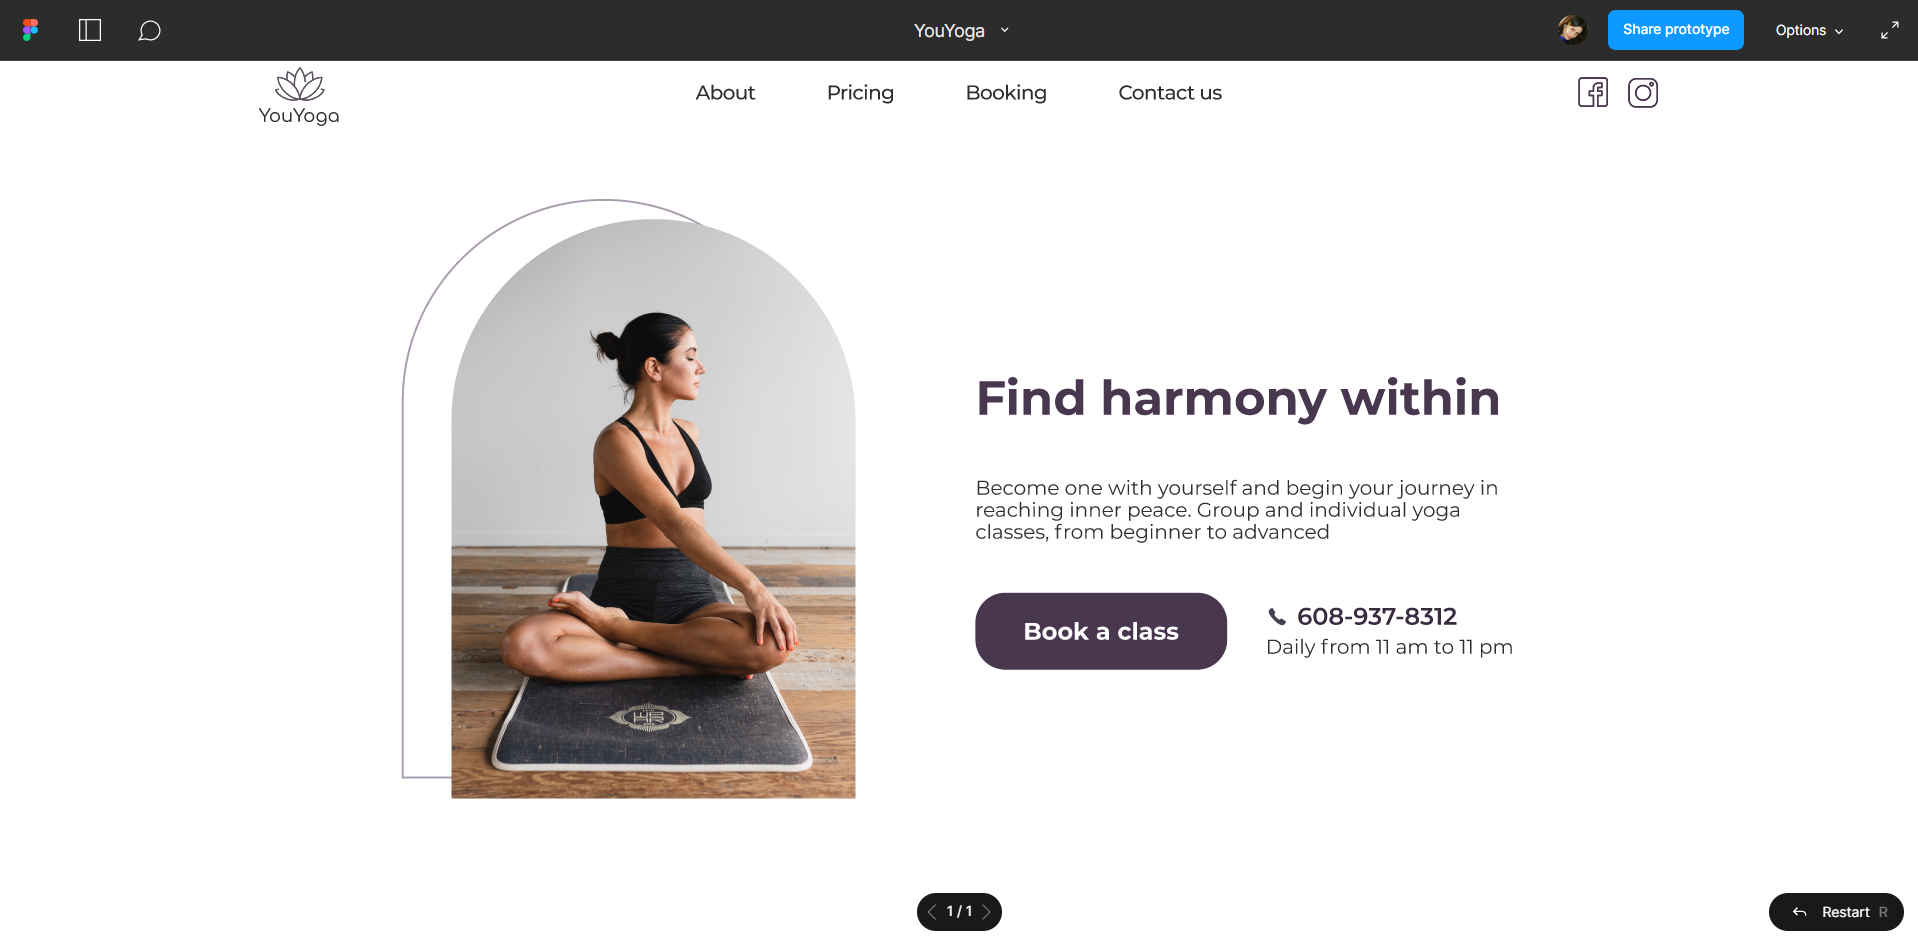
Task: Go to the previous frame arrow
Action: pos(932,912)
